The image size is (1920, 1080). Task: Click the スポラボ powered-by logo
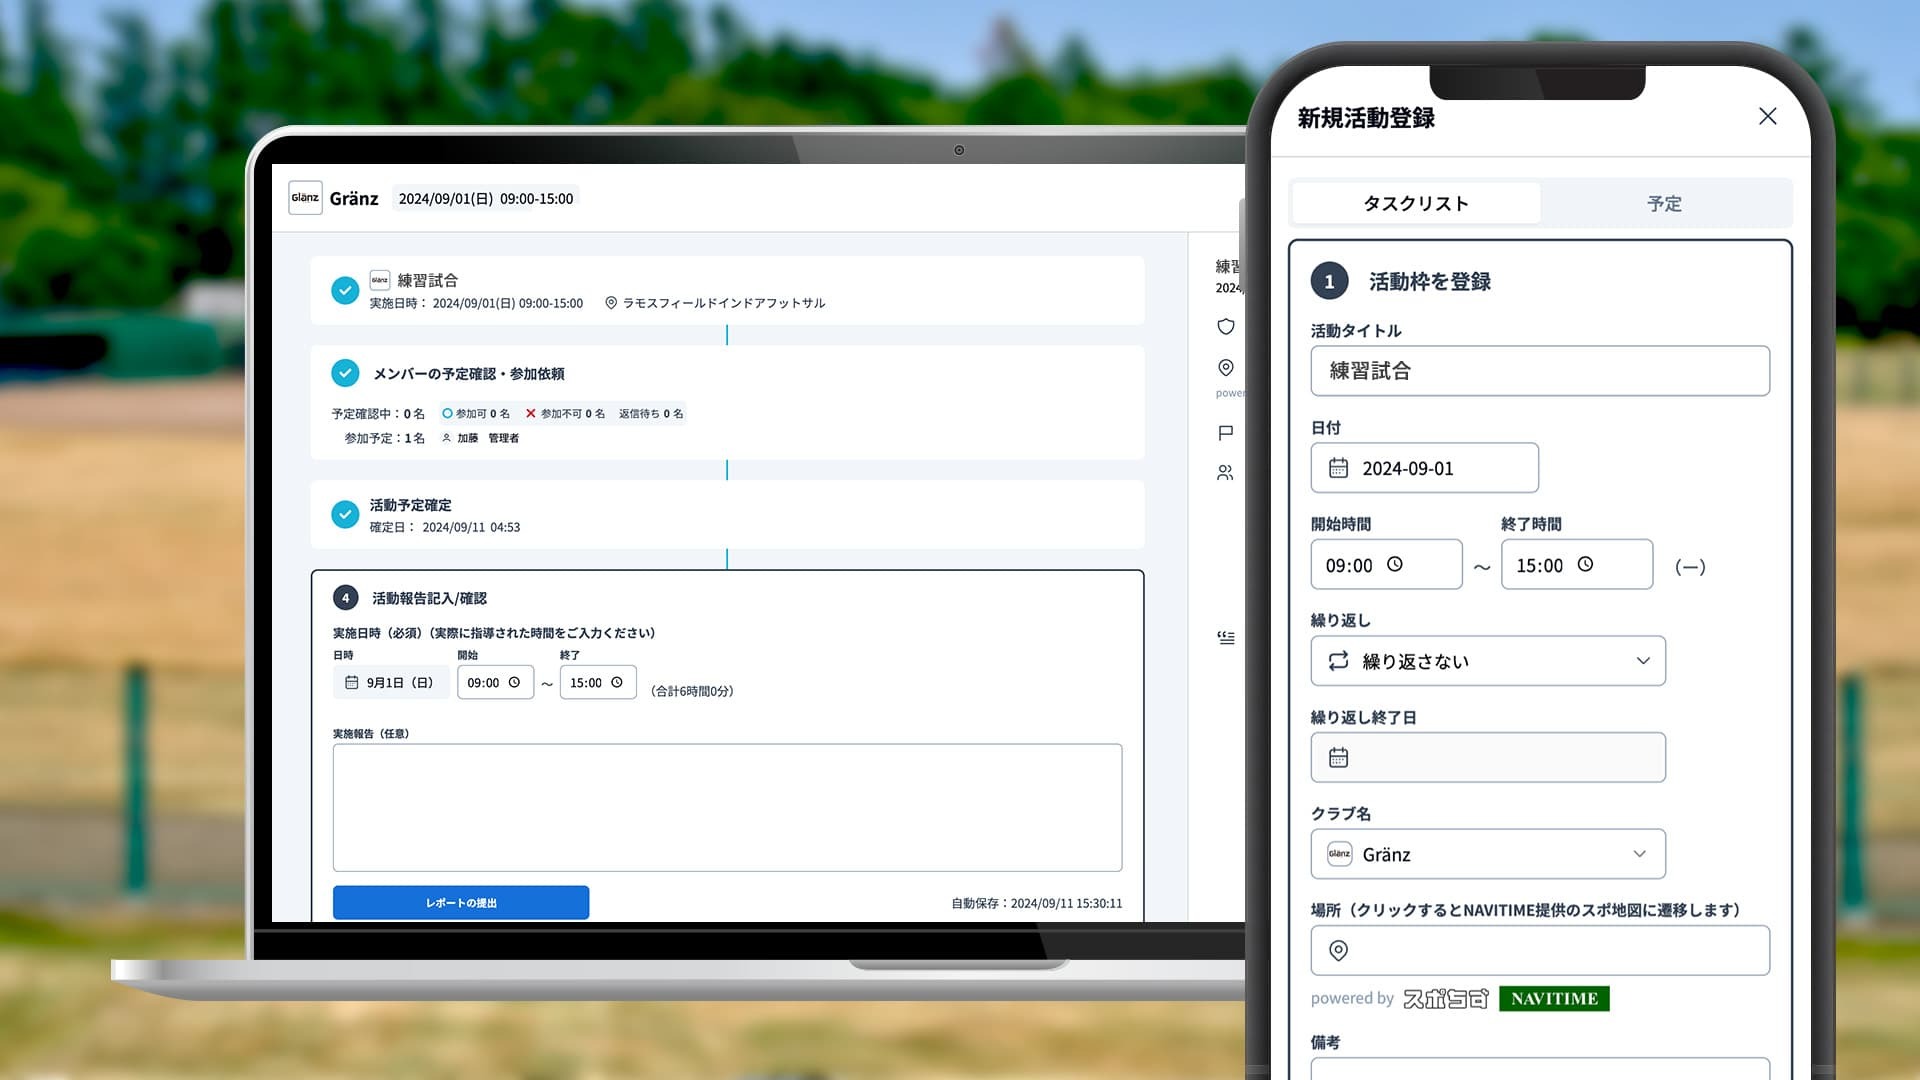pos(1445,998)
